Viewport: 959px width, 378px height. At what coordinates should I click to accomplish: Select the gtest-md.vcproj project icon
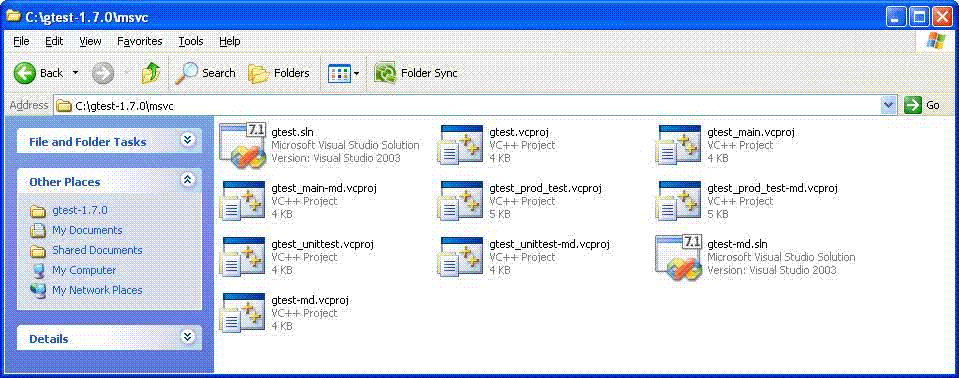click(x=243, y=312)
